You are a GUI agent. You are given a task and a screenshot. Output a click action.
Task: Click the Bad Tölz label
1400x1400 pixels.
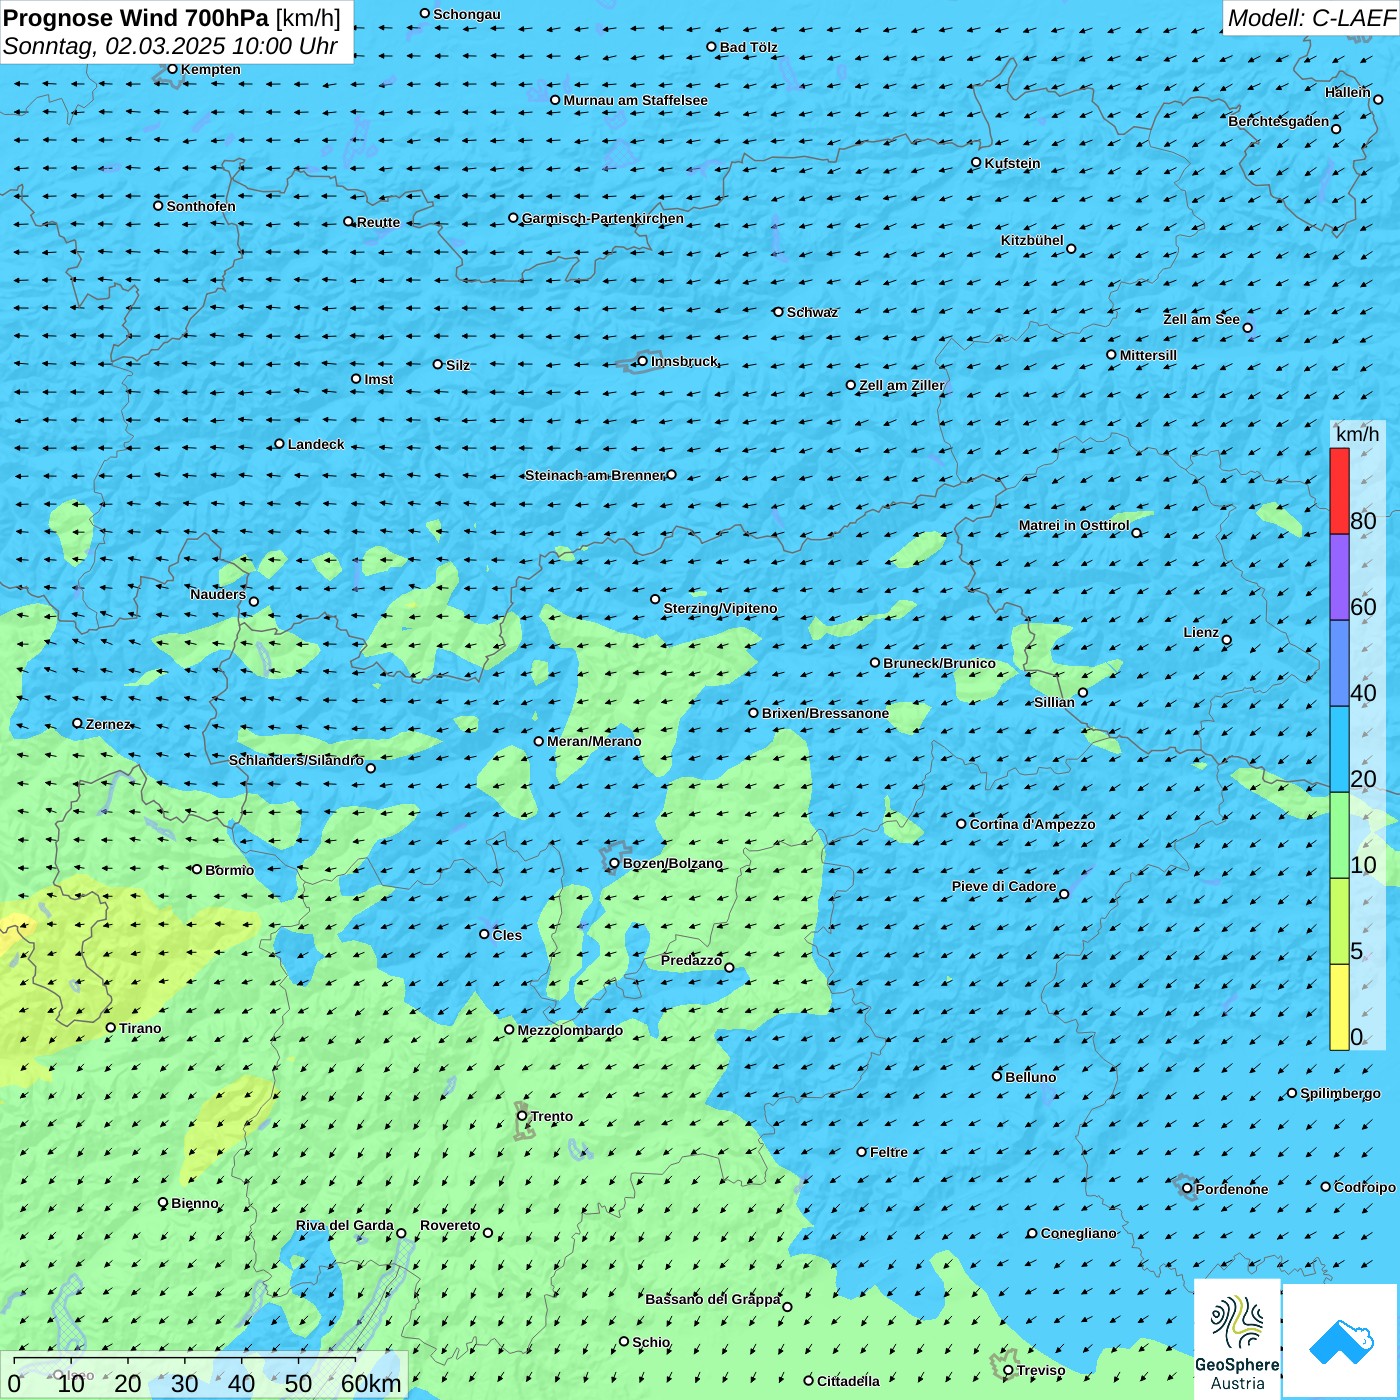[x=748, y=47]
